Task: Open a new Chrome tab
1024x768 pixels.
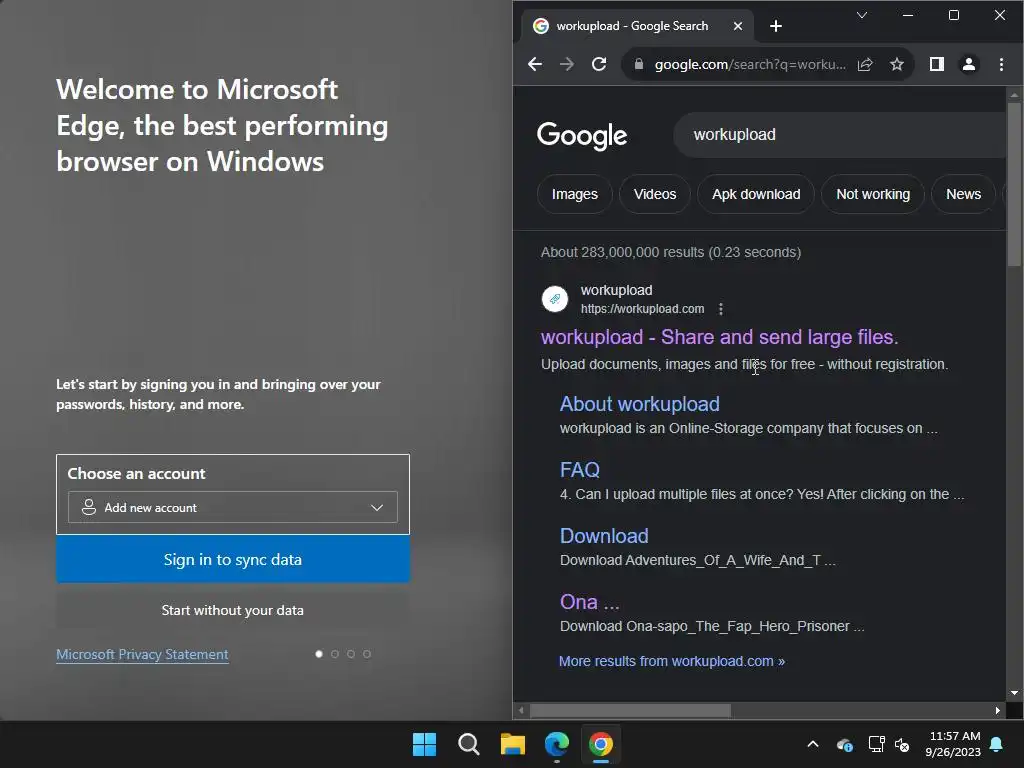Action: click(x=776, y=26)
